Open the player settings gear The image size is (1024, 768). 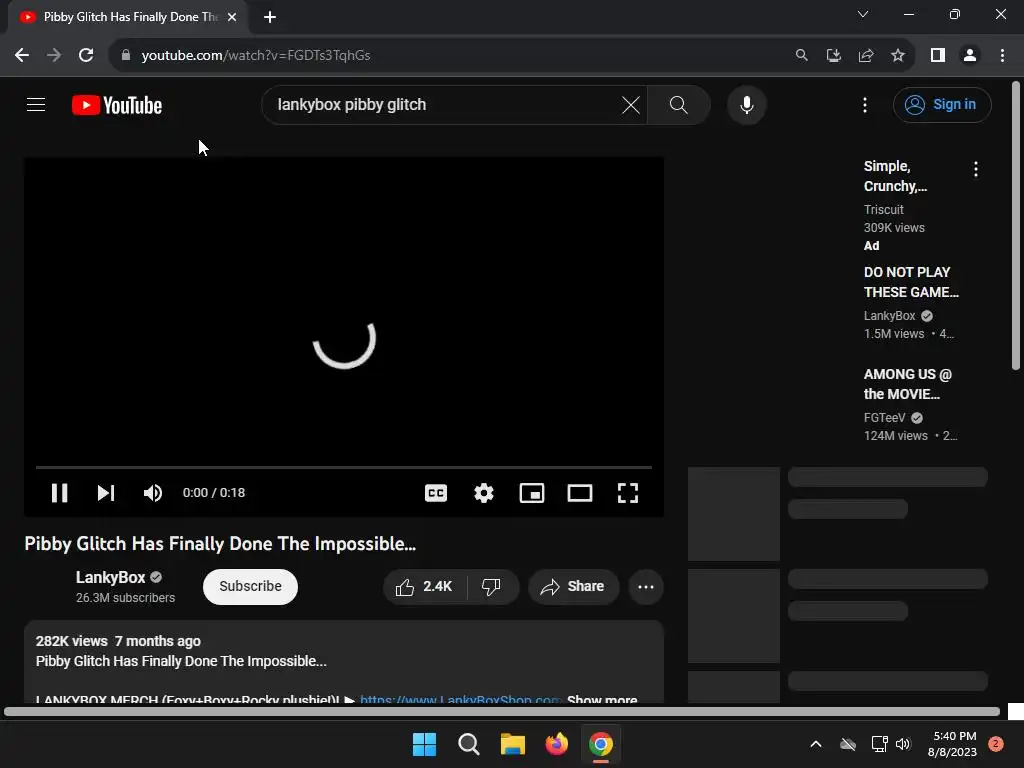coord(484,493)
